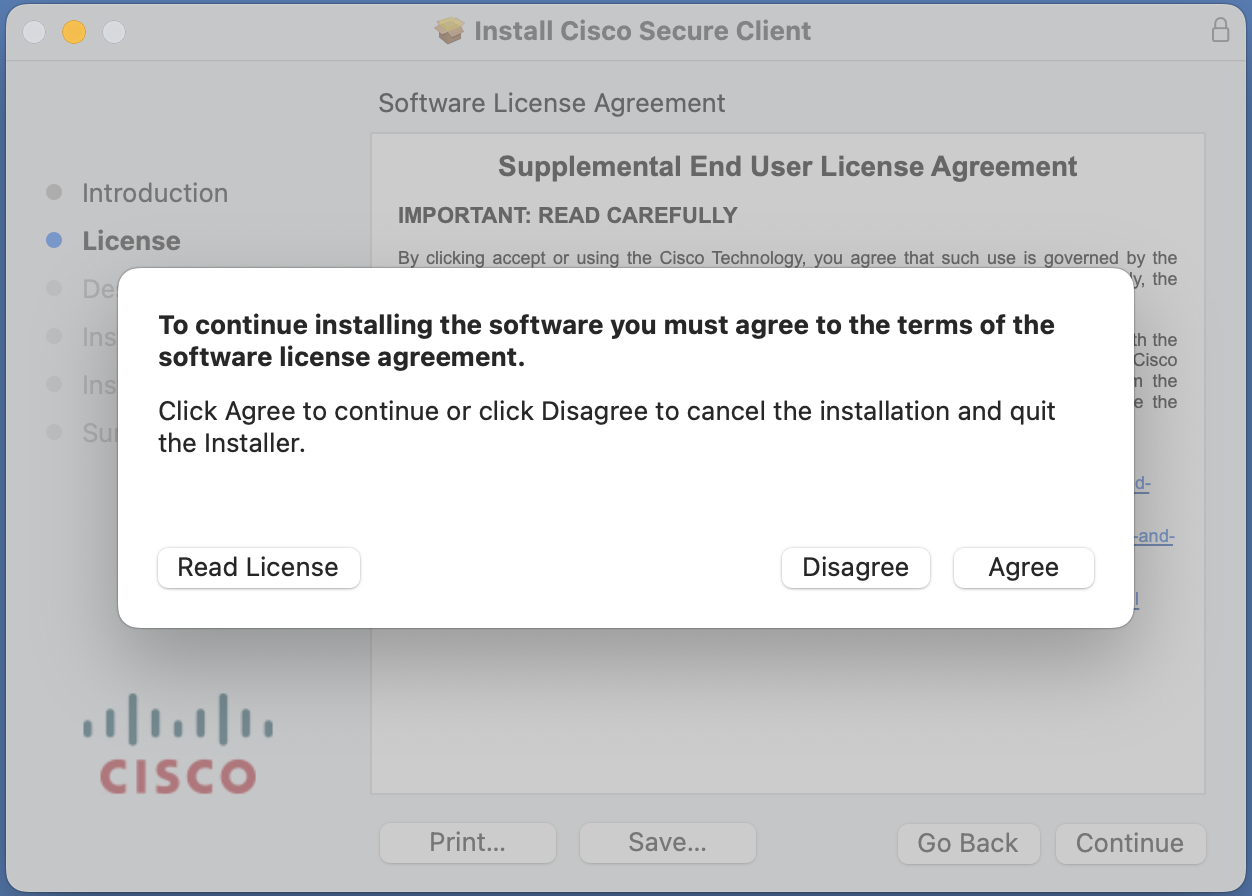This screenshot has height=896, width=1252.
Task: Click the Continue button
Action: point(1130,843)
